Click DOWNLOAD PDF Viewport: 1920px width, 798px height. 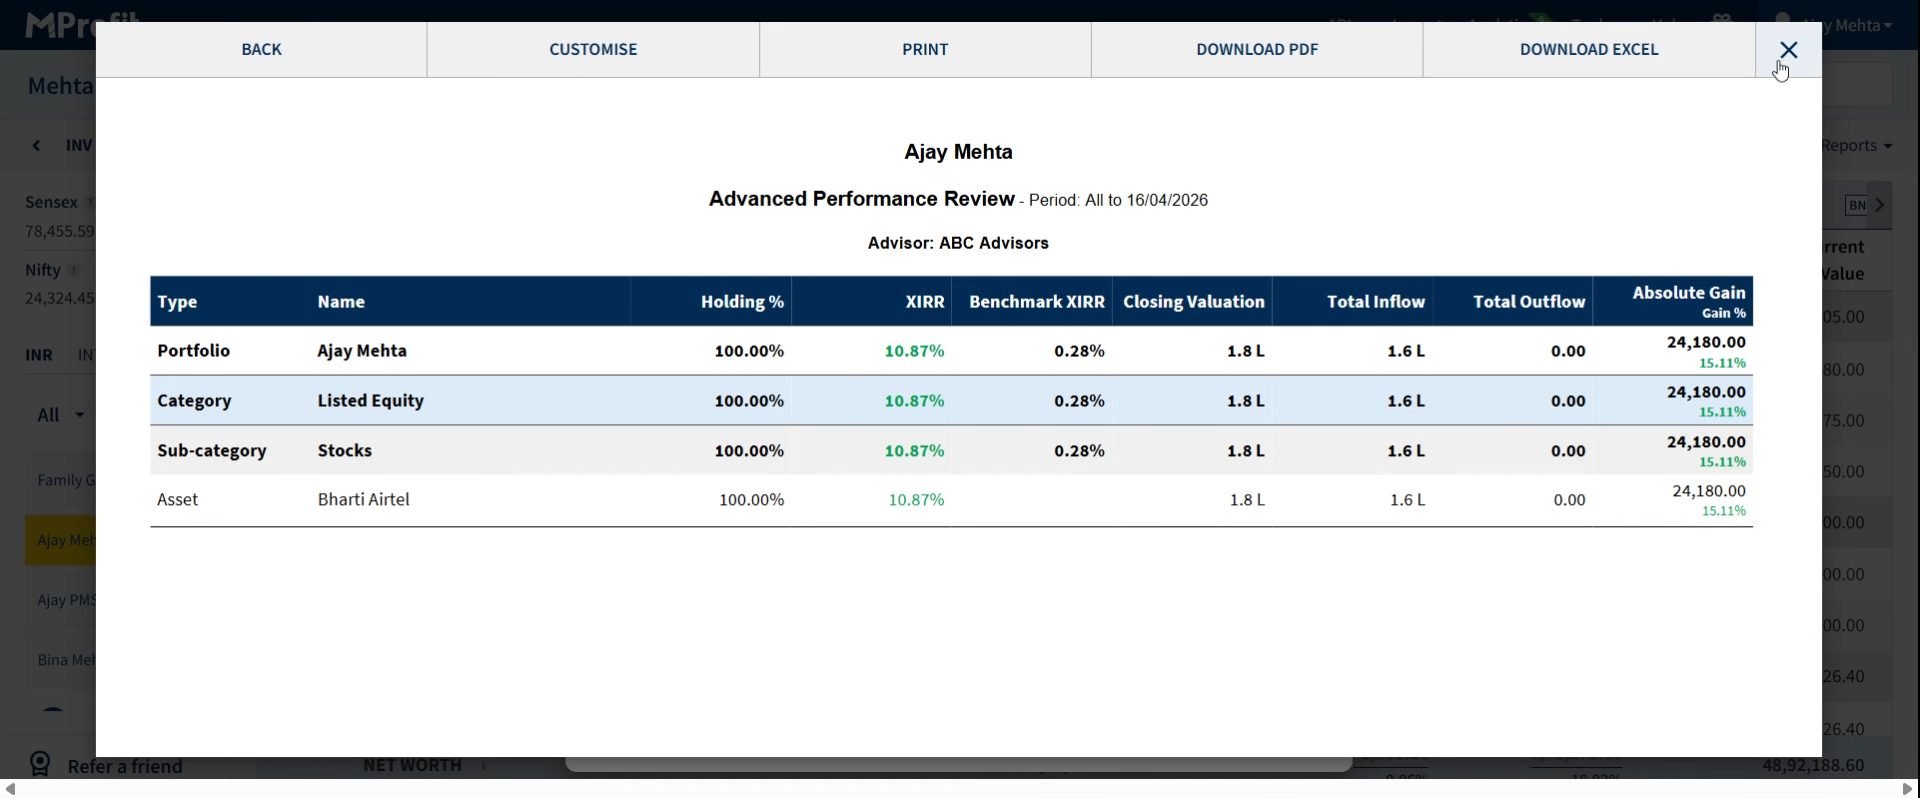1257,50
